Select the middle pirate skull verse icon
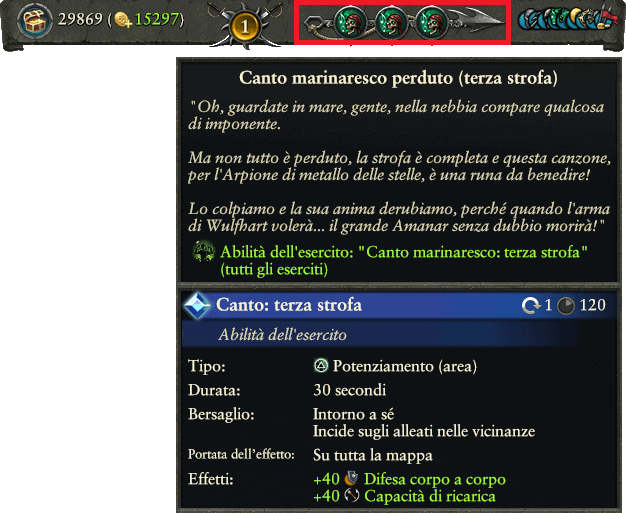 click(x=391, y=23)
